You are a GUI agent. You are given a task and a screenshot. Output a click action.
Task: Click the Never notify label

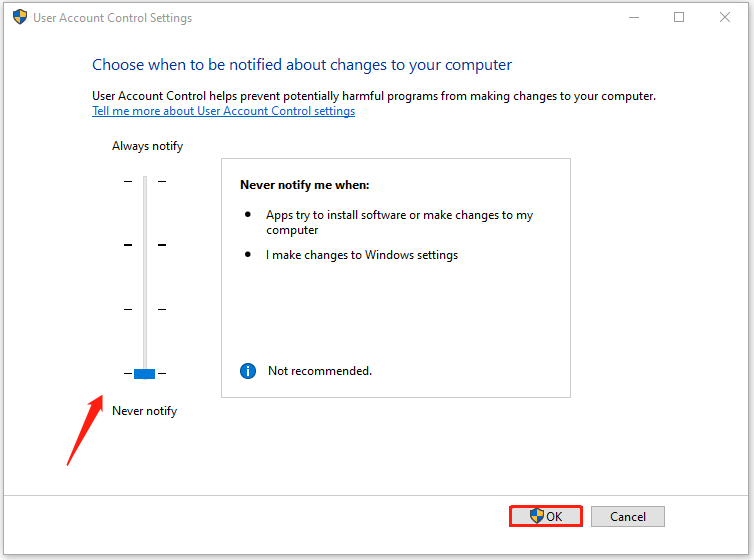point(144,411)
